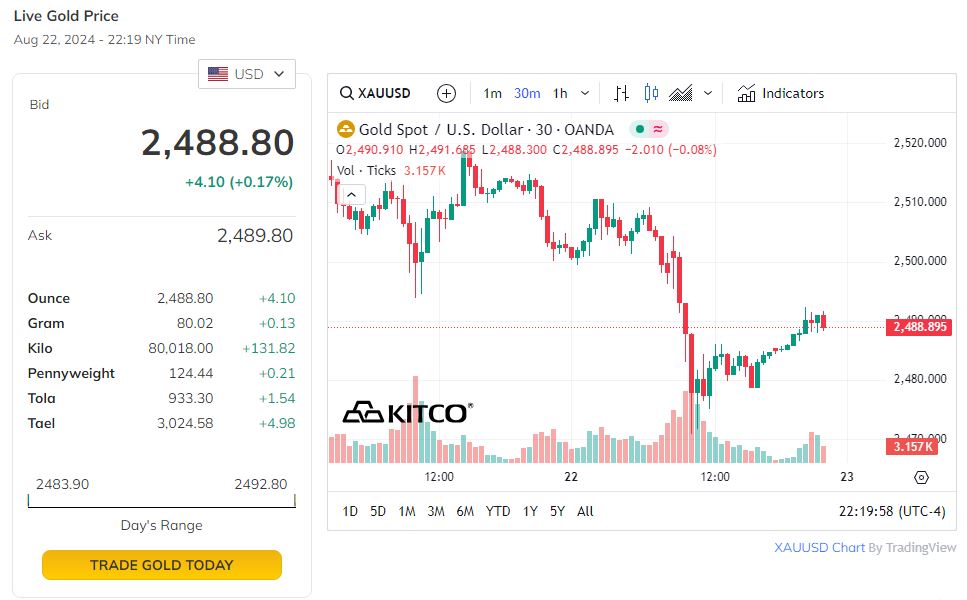
Task: Toggle the market status indicator pill
Action: 649,129
